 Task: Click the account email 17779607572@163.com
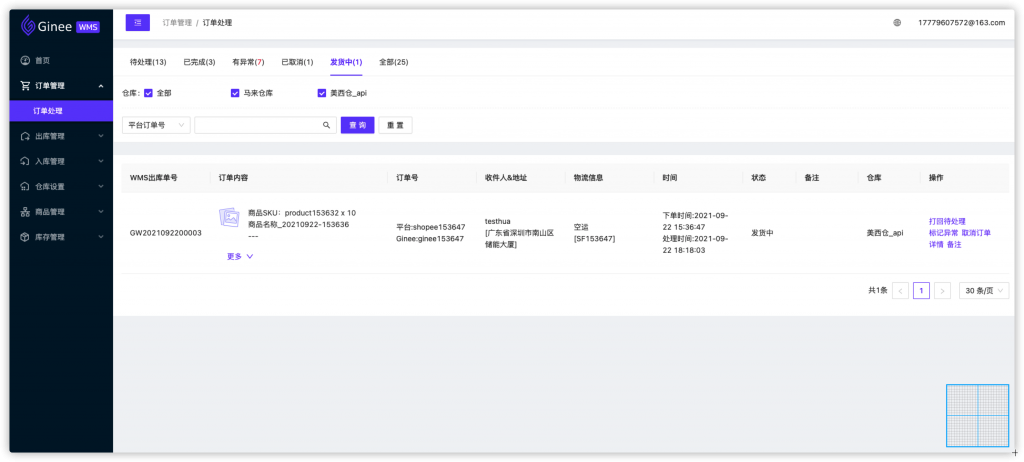point(961,22)
